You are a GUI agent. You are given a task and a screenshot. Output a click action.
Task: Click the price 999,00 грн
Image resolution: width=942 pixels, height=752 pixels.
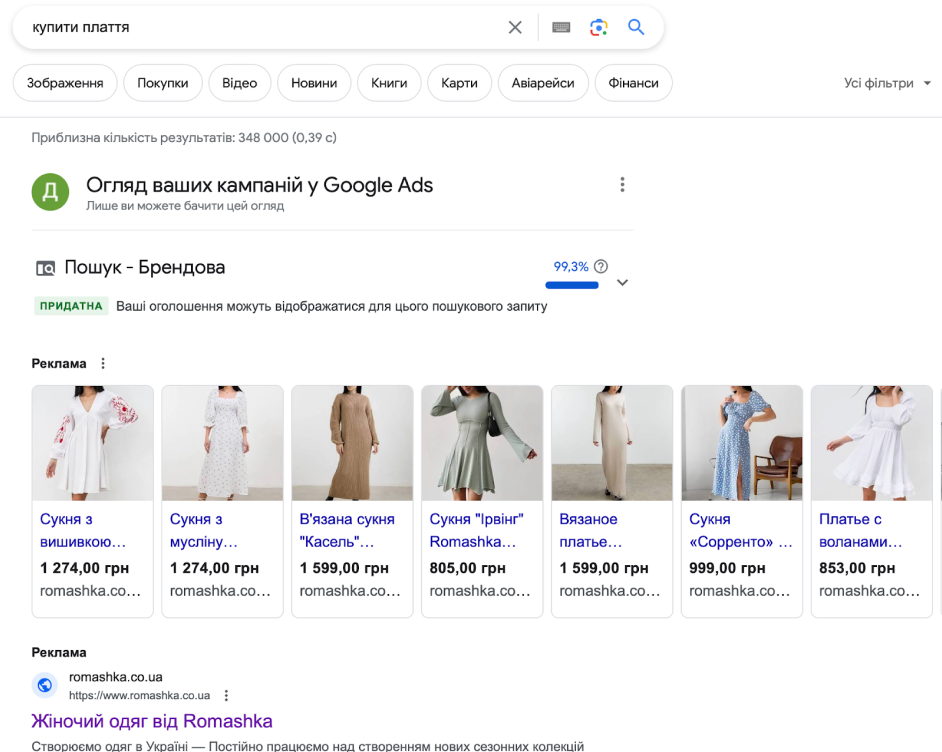coord(727,568)
